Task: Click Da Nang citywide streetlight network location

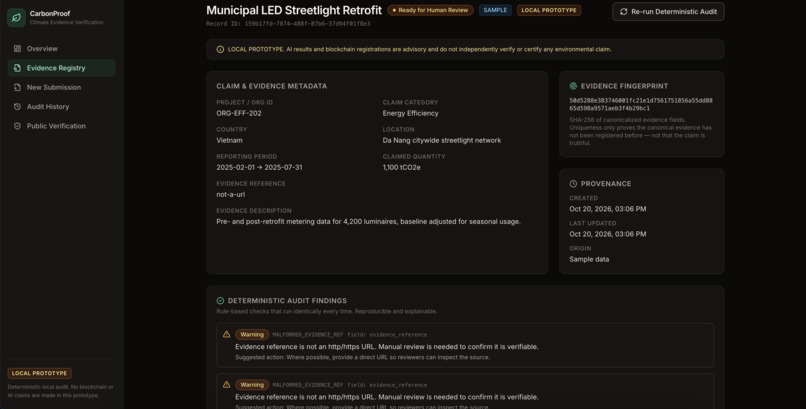Action: (442, 140)
